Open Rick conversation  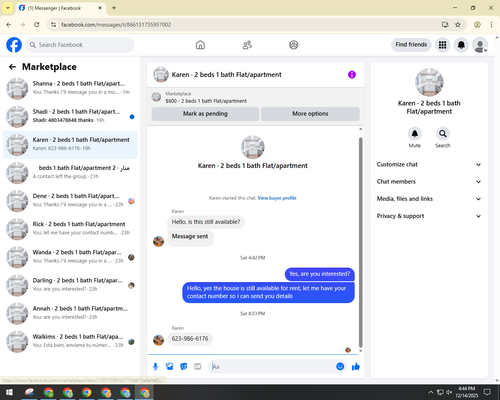[70, 229]
